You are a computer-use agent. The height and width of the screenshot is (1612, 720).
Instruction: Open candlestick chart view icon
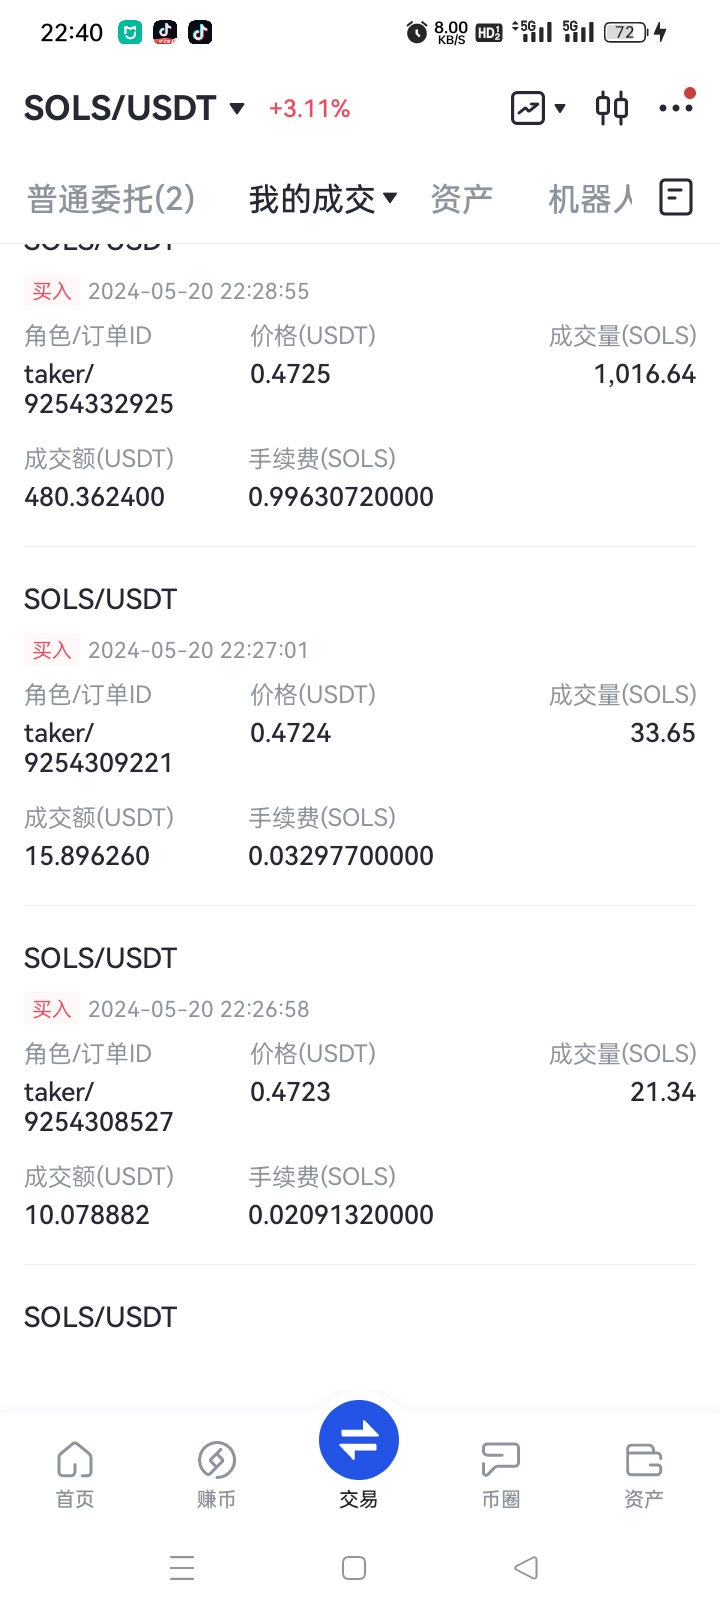[612, 108]
